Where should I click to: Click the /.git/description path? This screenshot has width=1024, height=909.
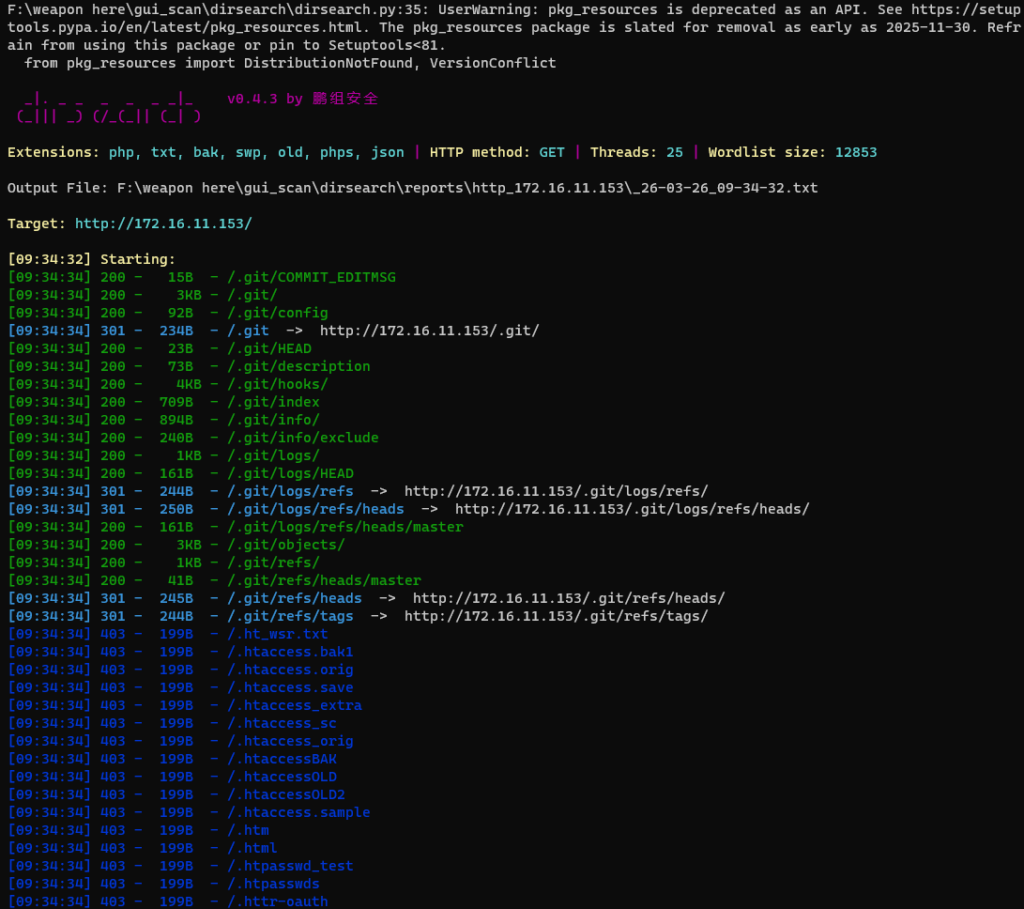(x=298, y=366)
